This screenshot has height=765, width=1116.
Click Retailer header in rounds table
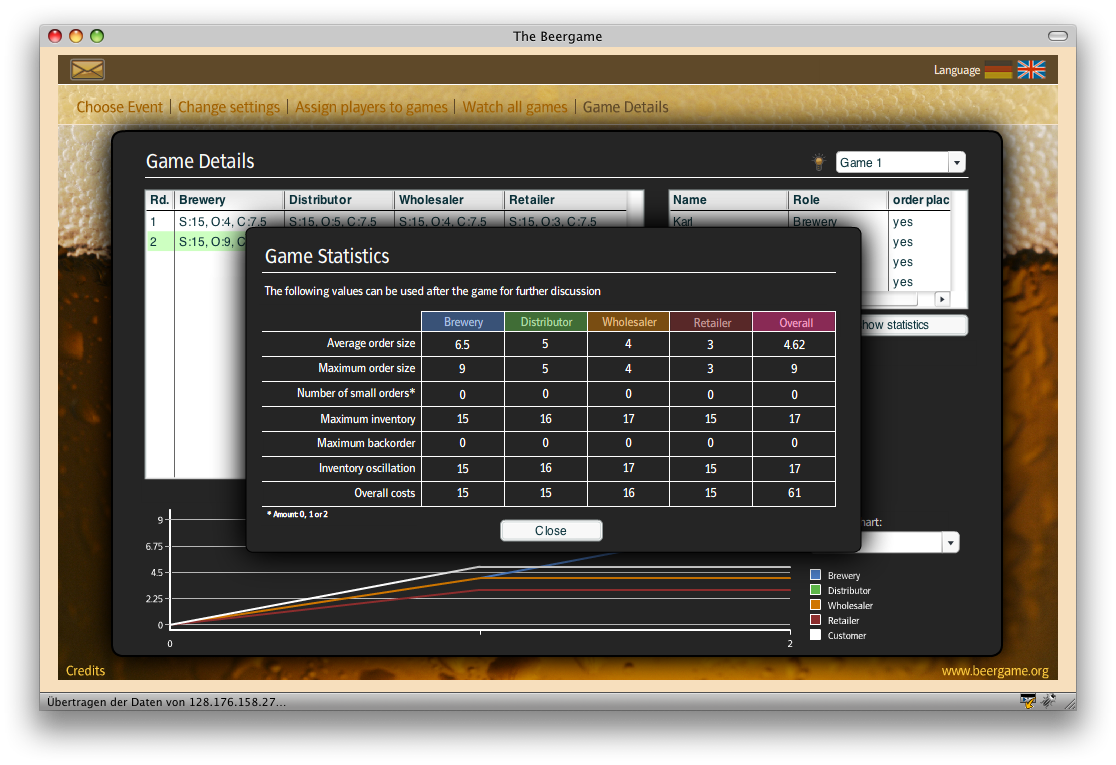tap(566, 200)
